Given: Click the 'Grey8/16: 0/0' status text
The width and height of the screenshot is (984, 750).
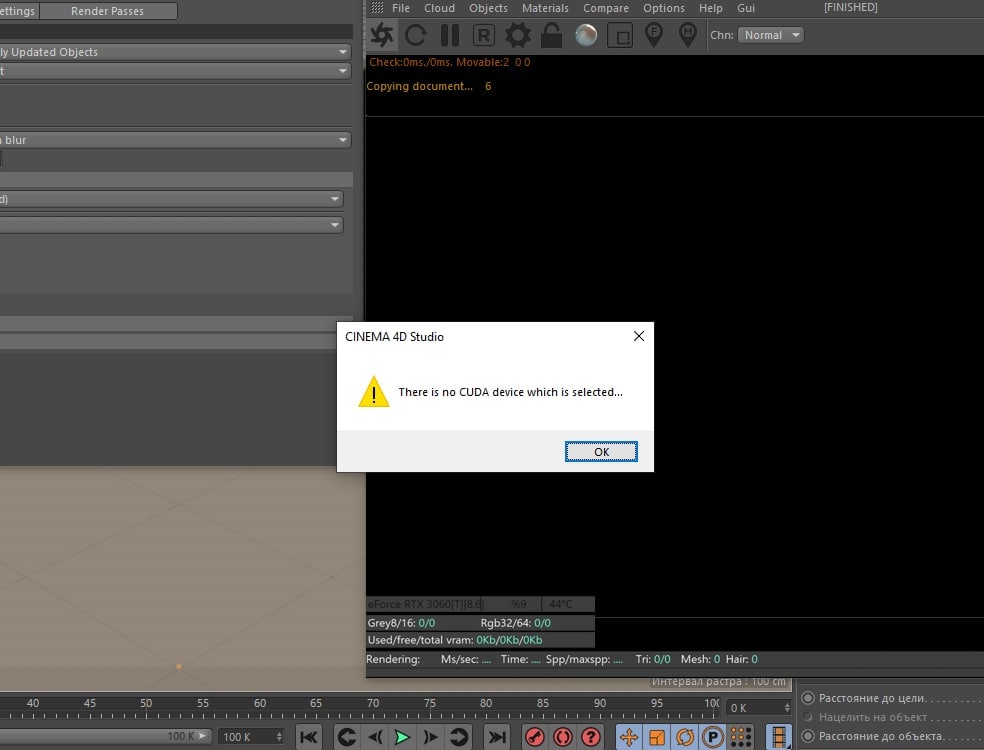Looking at the screenshot, I should (401, 623).
